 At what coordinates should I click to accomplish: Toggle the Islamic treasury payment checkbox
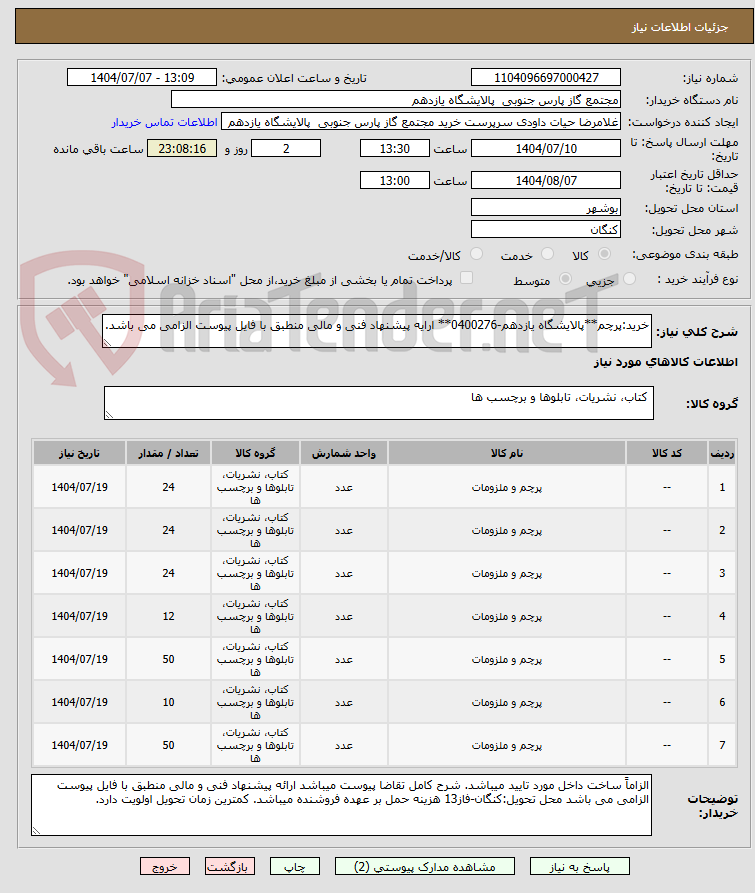click(x=466, y=278)
